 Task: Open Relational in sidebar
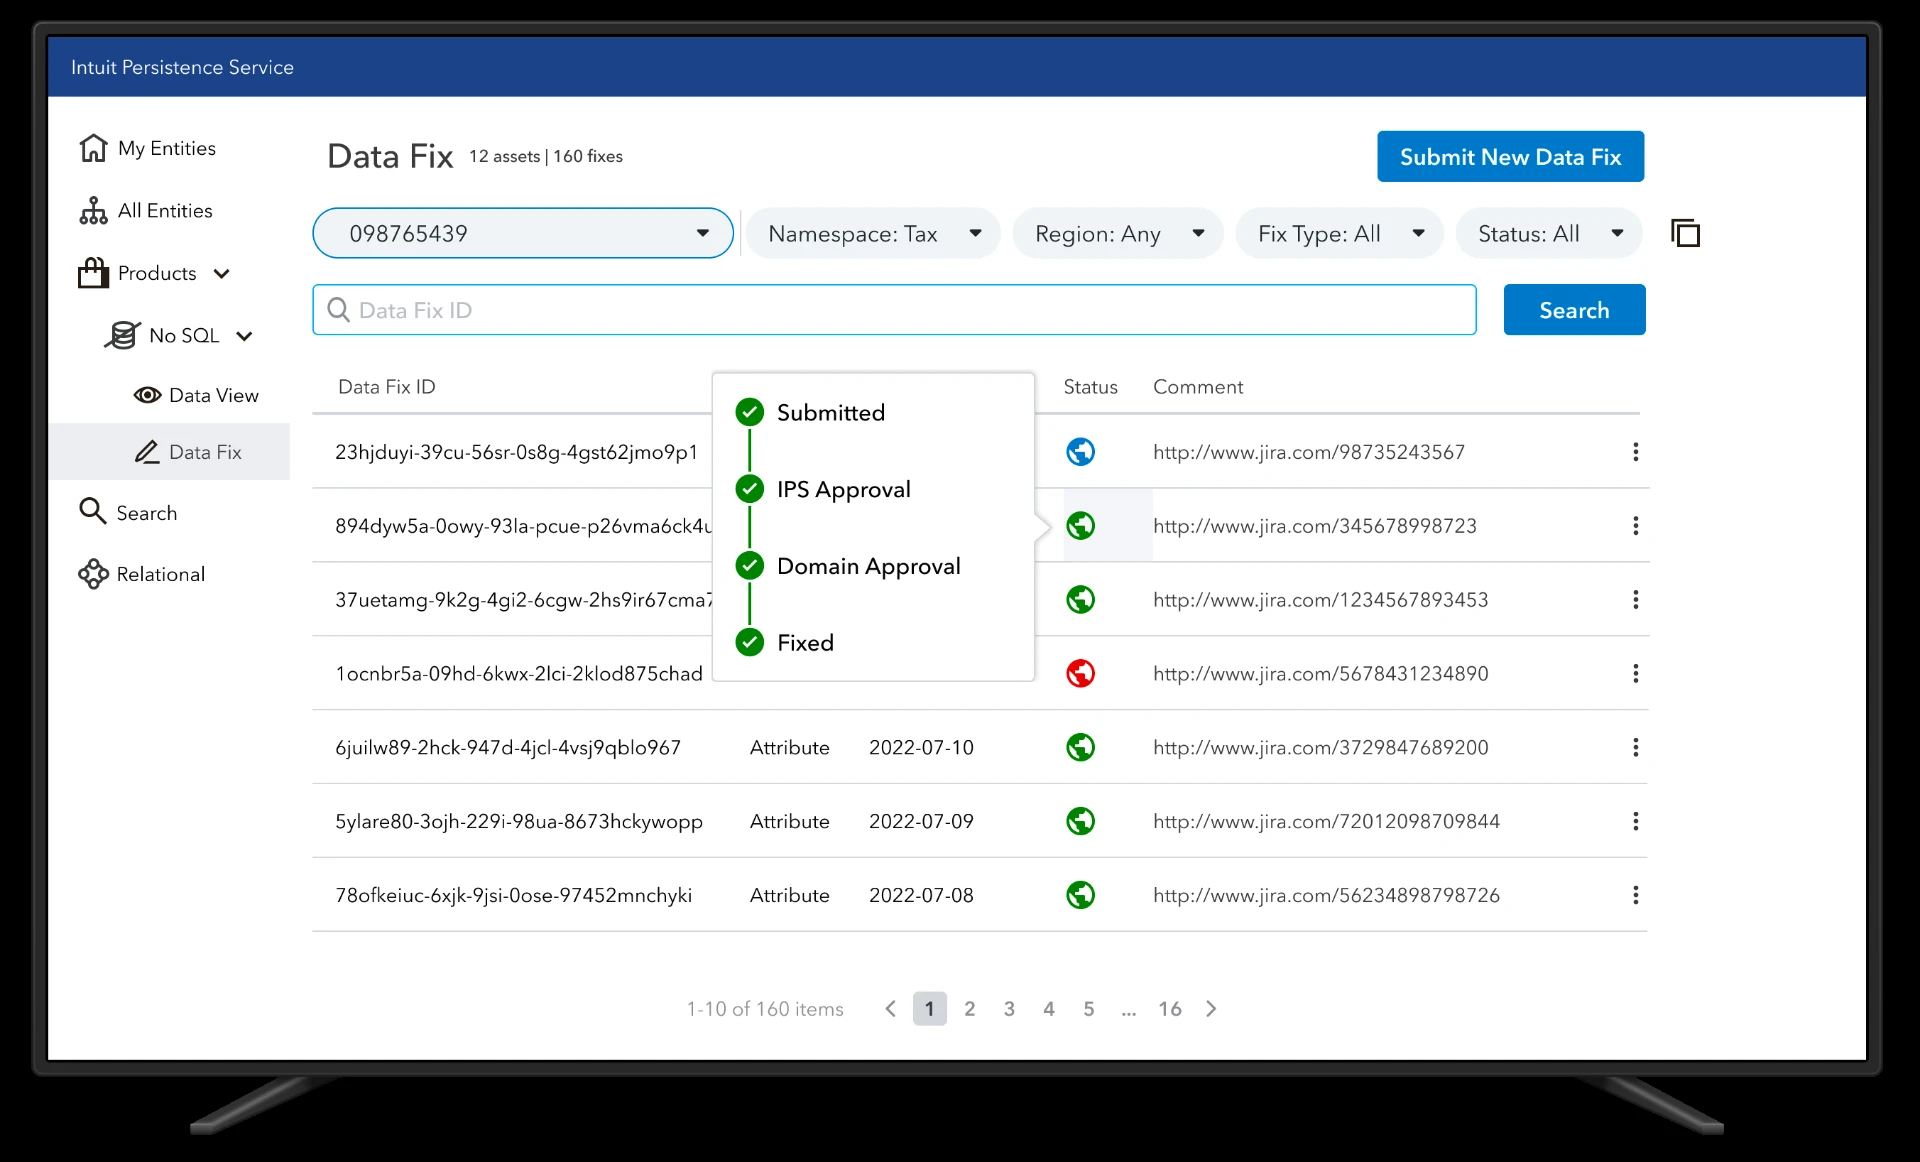(161, 574)
